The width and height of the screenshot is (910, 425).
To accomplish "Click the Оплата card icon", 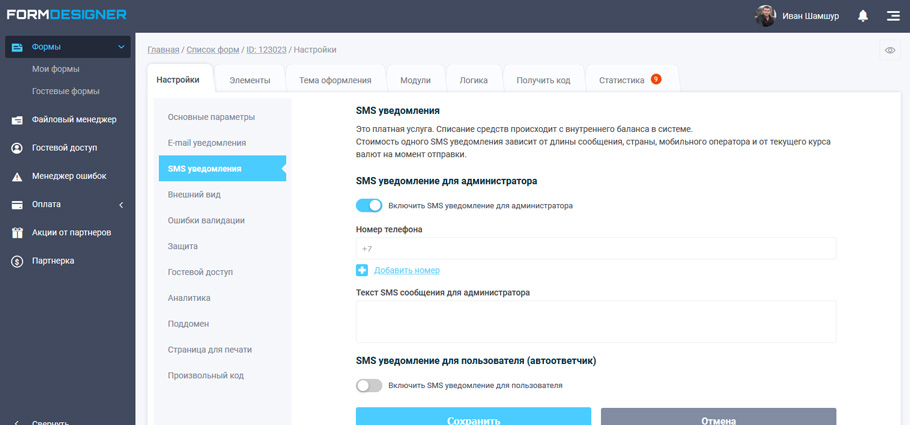I will click(x=17, y=205).
